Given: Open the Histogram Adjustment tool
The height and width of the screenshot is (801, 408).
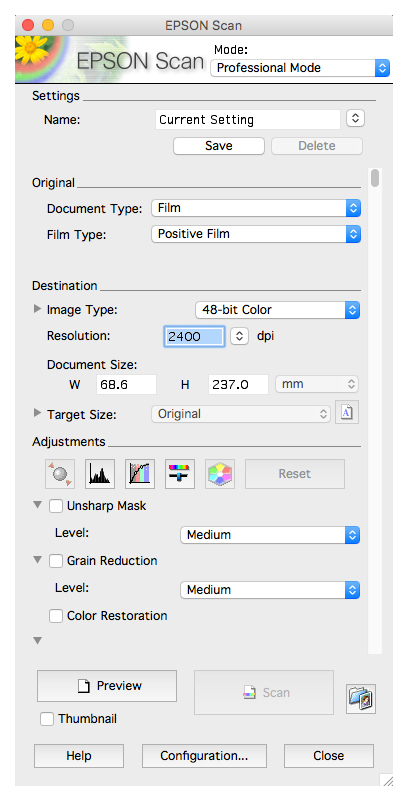Looking at the screenshot, I should click(x=100, y=474).
